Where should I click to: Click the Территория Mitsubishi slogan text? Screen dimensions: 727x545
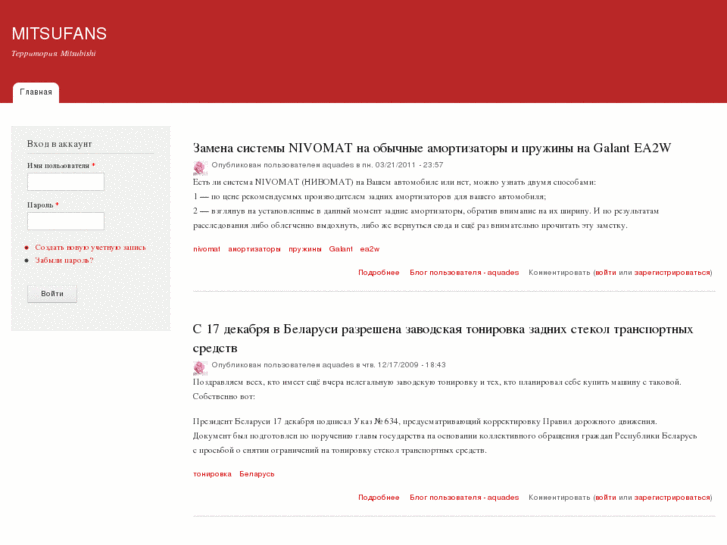54,53
